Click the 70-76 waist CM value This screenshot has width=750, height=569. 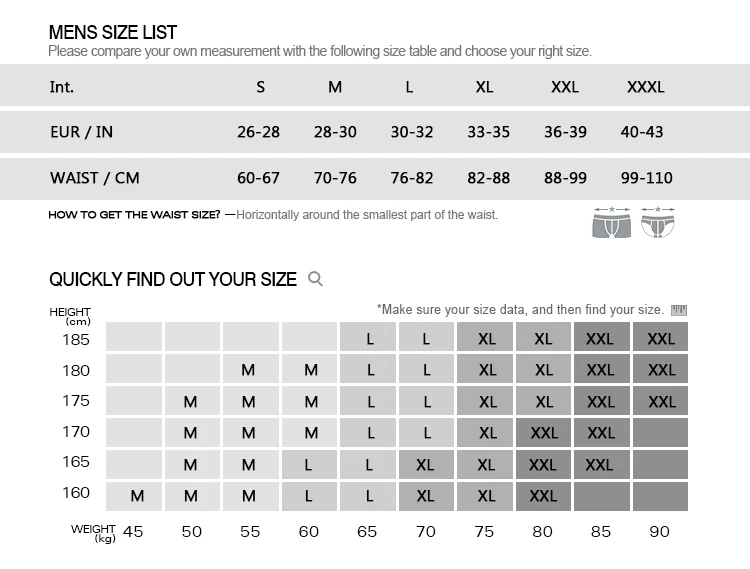pyautogui.click(x=335, y=178)
